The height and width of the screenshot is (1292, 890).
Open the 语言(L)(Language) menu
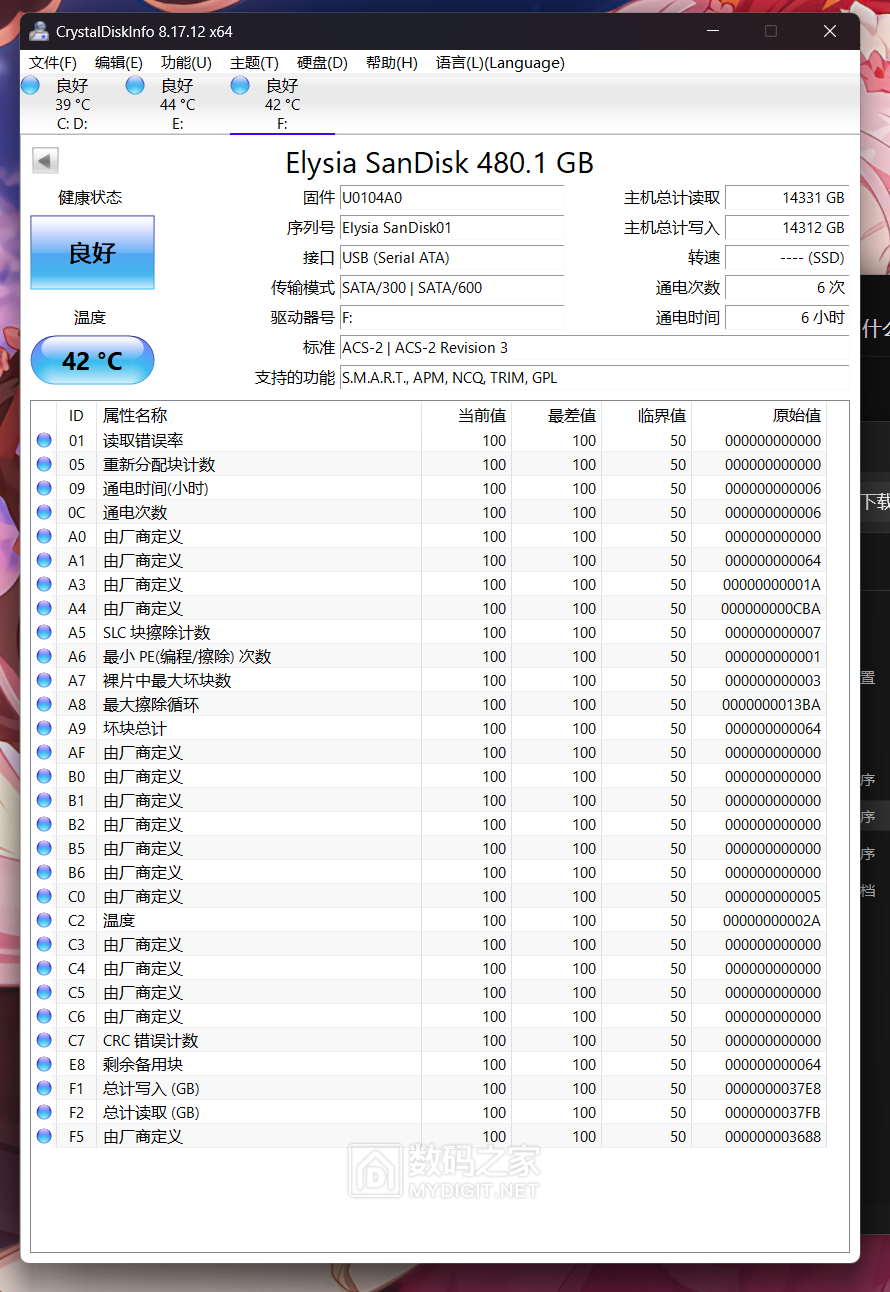click(x=500, y=63)
